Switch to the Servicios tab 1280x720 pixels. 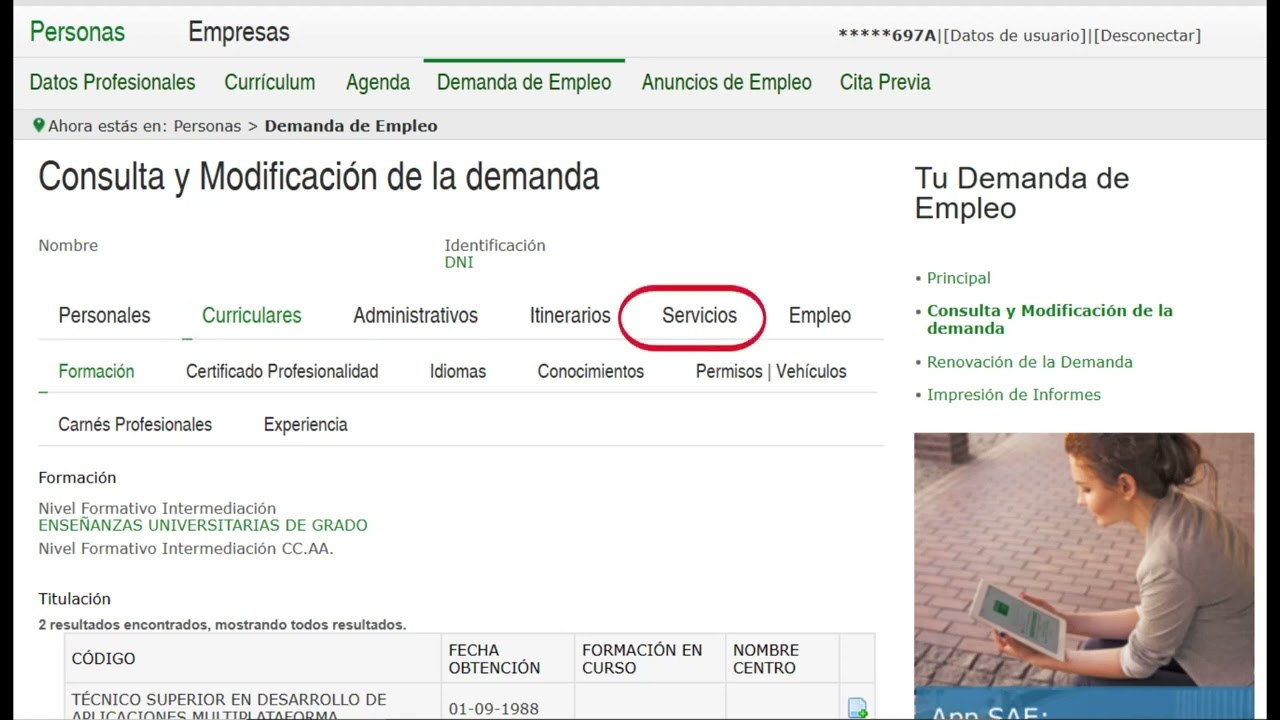point(699,316)
